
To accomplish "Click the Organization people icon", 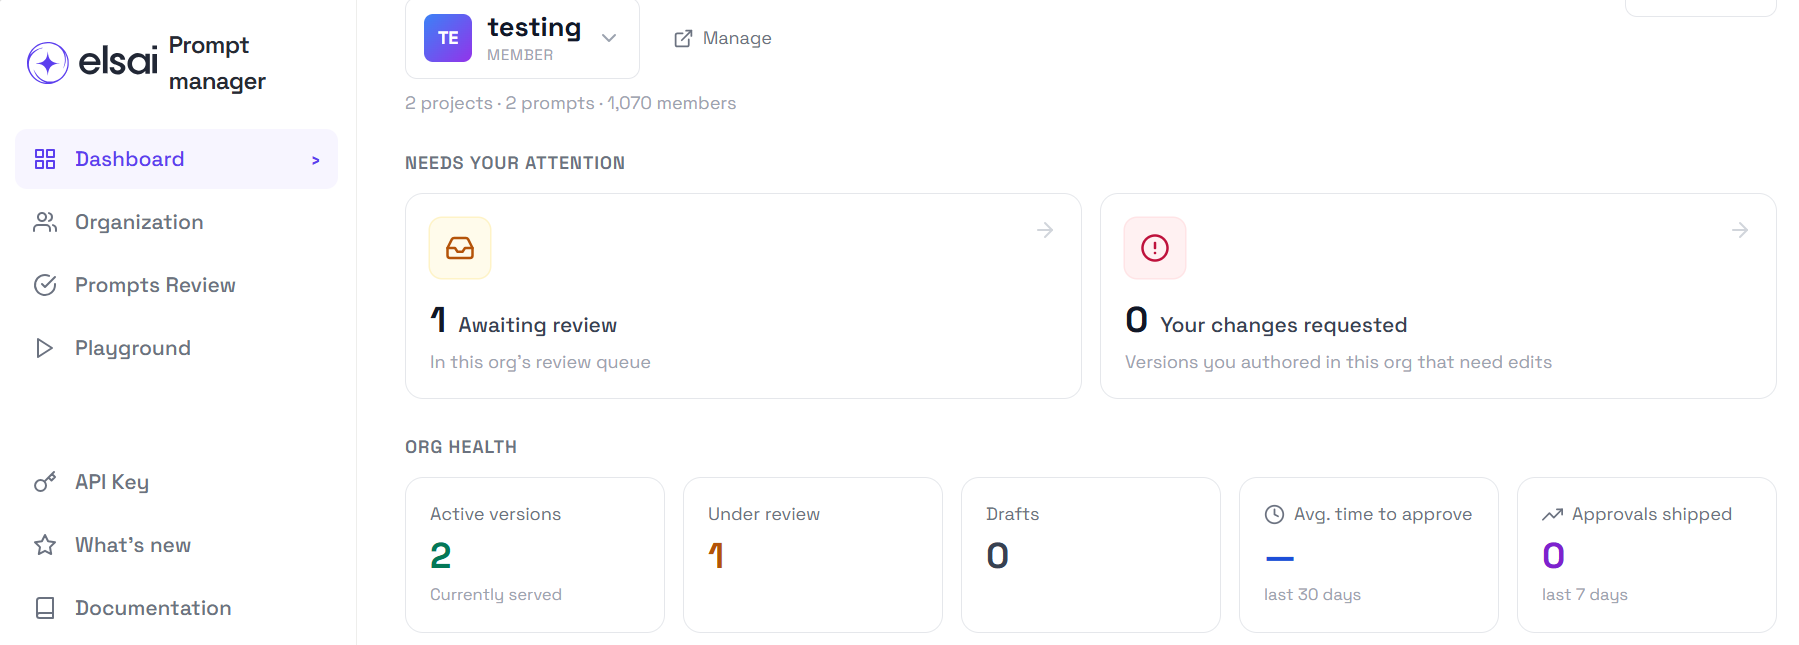I will coord(45,222).
